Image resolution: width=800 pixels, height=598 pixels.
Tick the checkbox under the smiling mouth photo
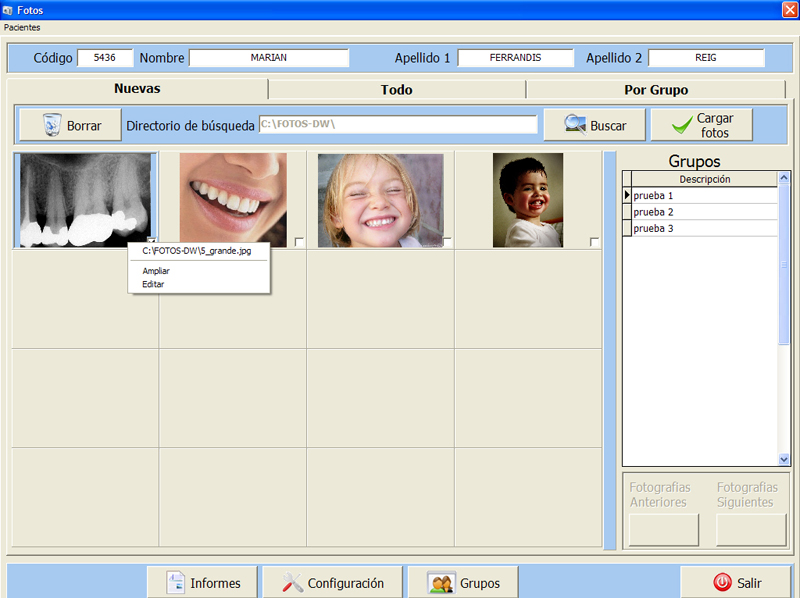click(300, 242)
